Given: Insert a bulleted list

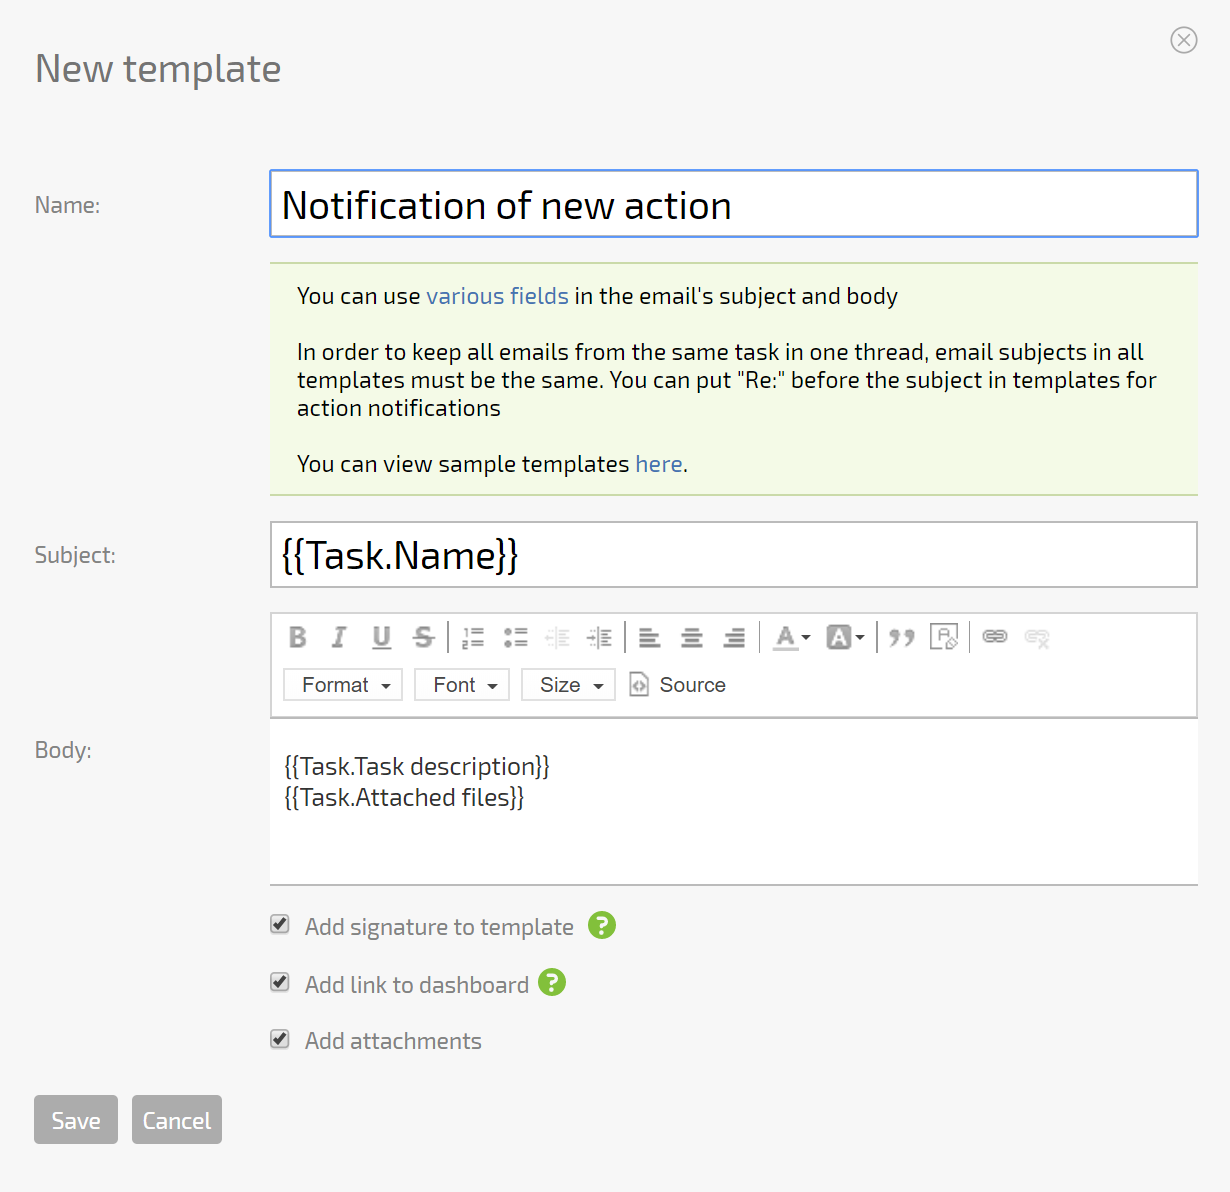Looking at the screenshot, I should pyautogui.click(x=515, y=637).
